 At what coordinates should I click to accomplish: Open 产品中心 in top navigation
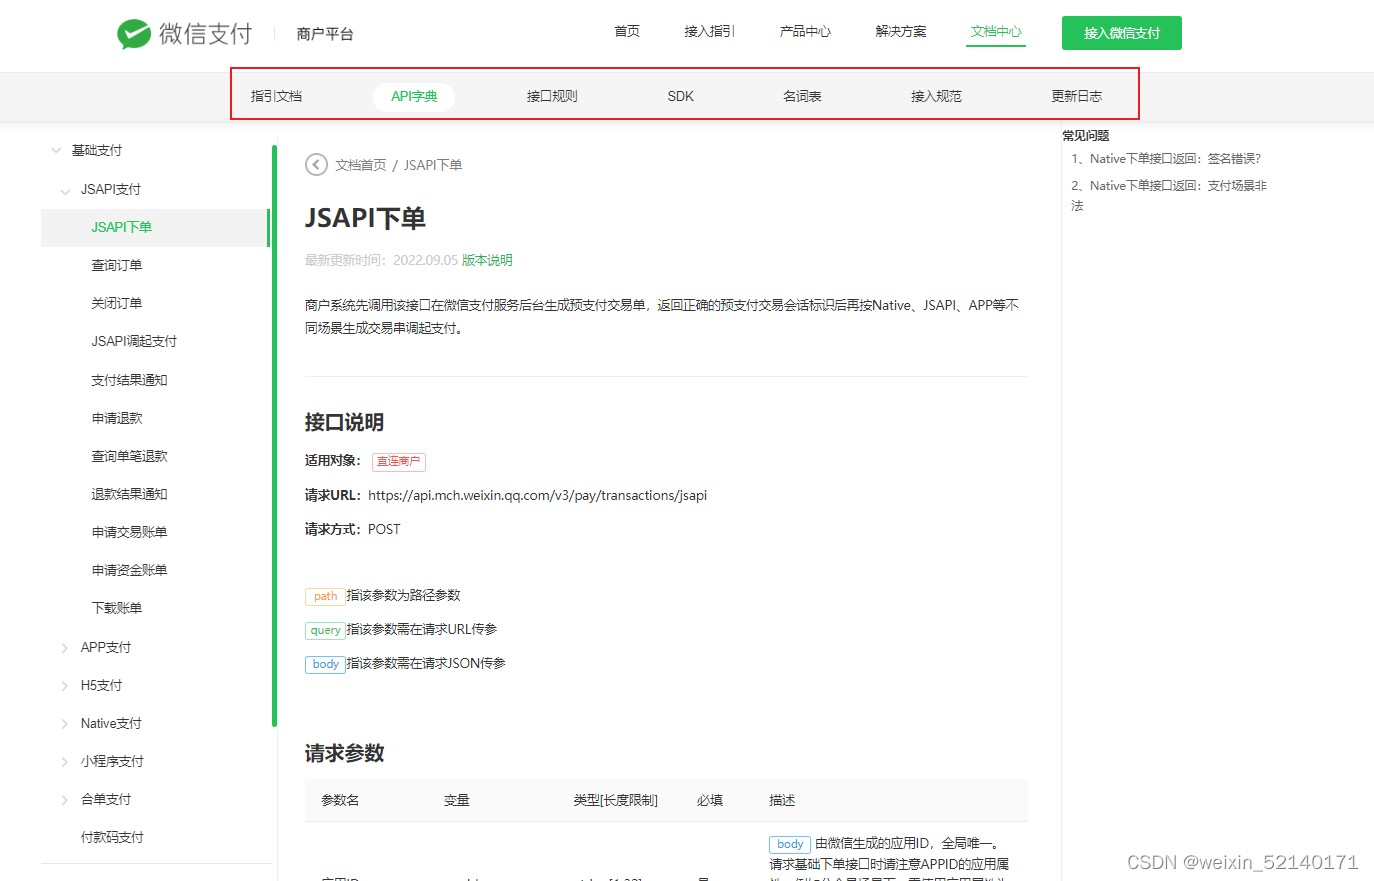[x=805, y=32]
